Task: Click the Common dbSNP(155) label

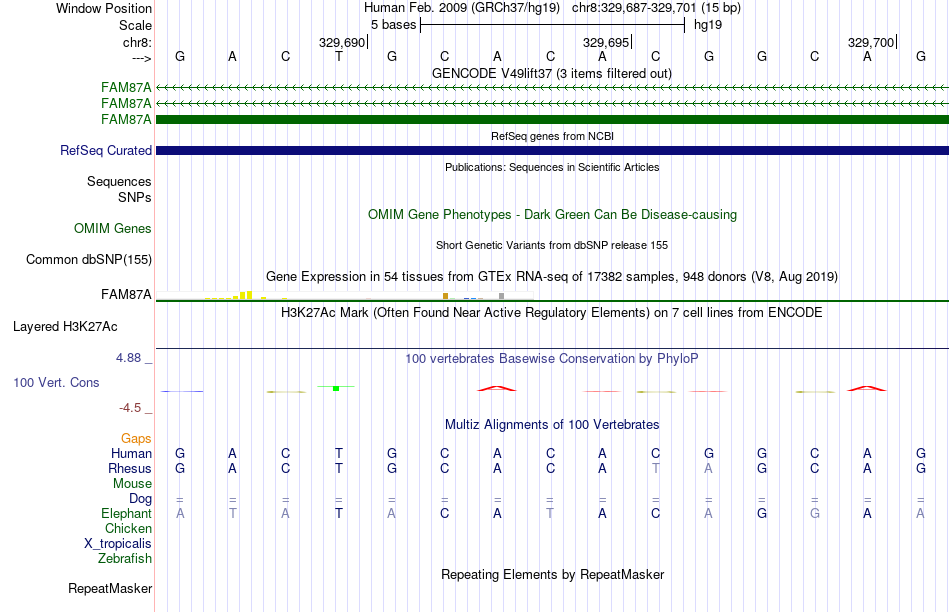Action: [88, 259]
